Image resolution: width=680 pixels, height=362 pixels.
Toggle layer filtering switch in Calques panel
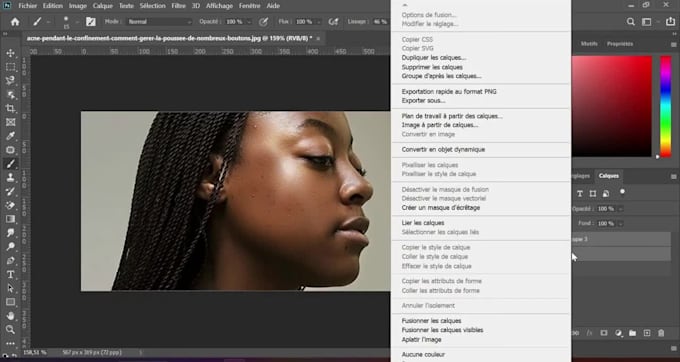coord(623,192)
